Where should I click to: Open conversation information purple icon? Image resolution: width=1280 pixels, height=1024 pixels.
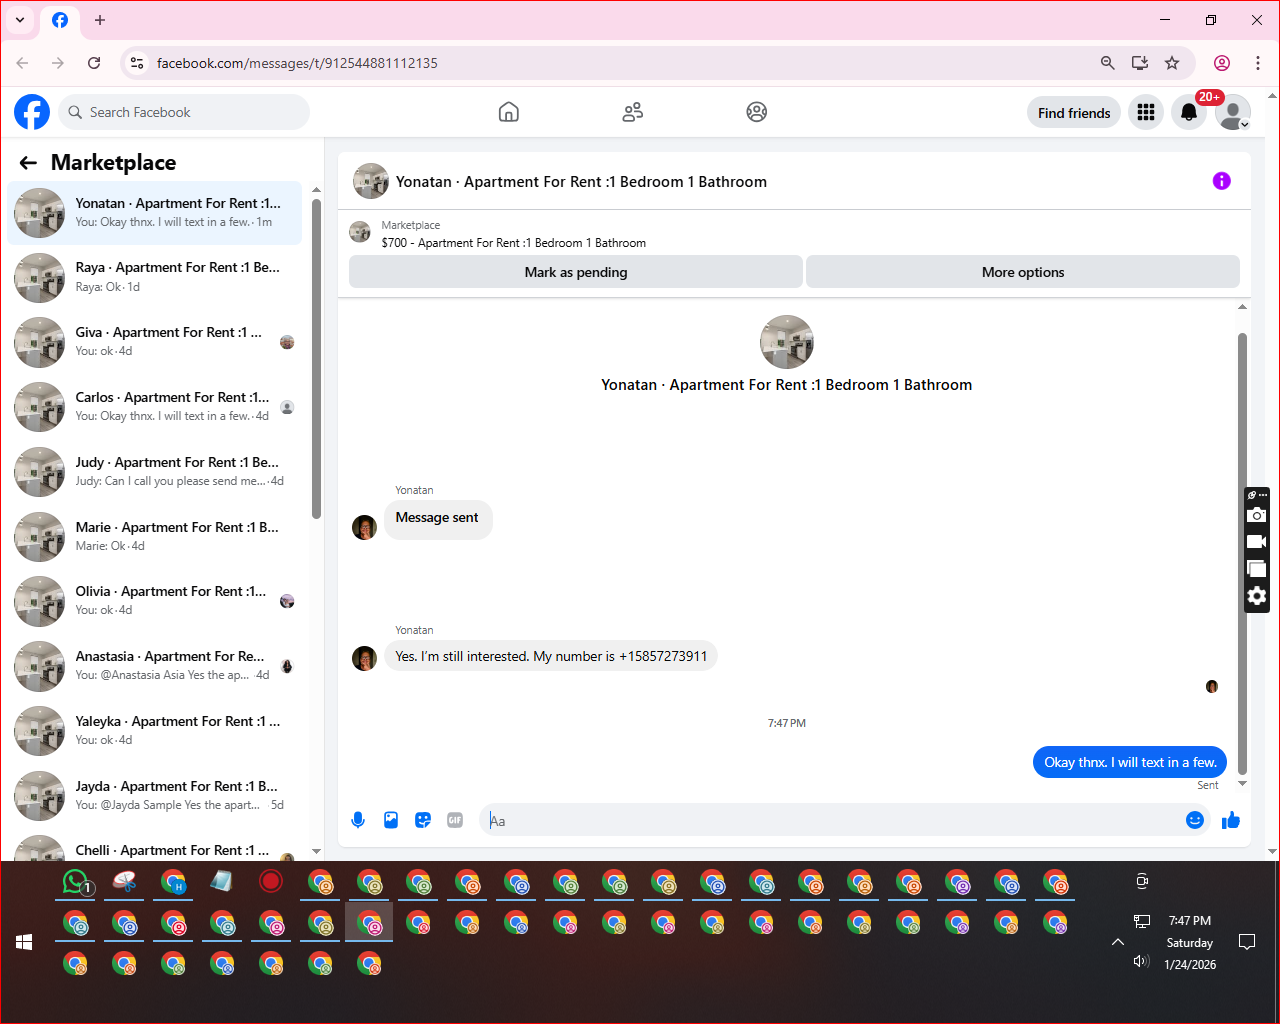pyautogui.click(x=1222, y=181)
